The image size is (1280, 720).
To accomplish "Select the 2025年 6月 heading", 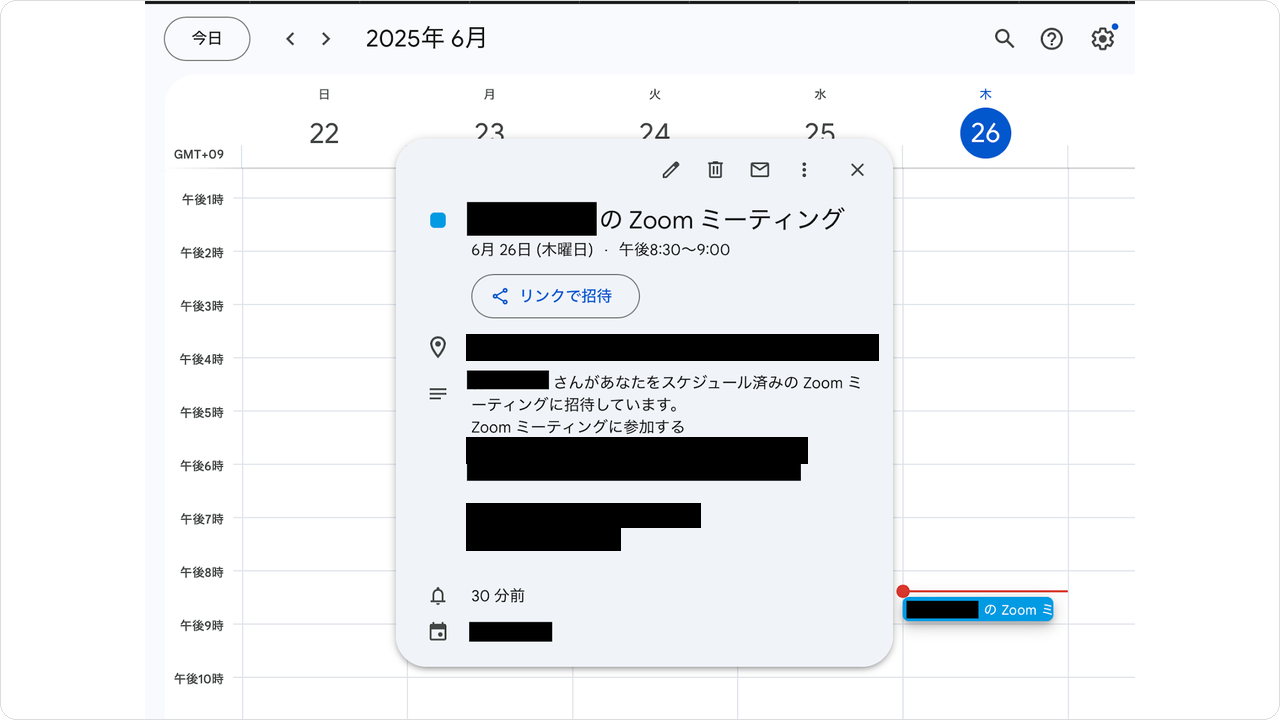I will pos(427,39).
